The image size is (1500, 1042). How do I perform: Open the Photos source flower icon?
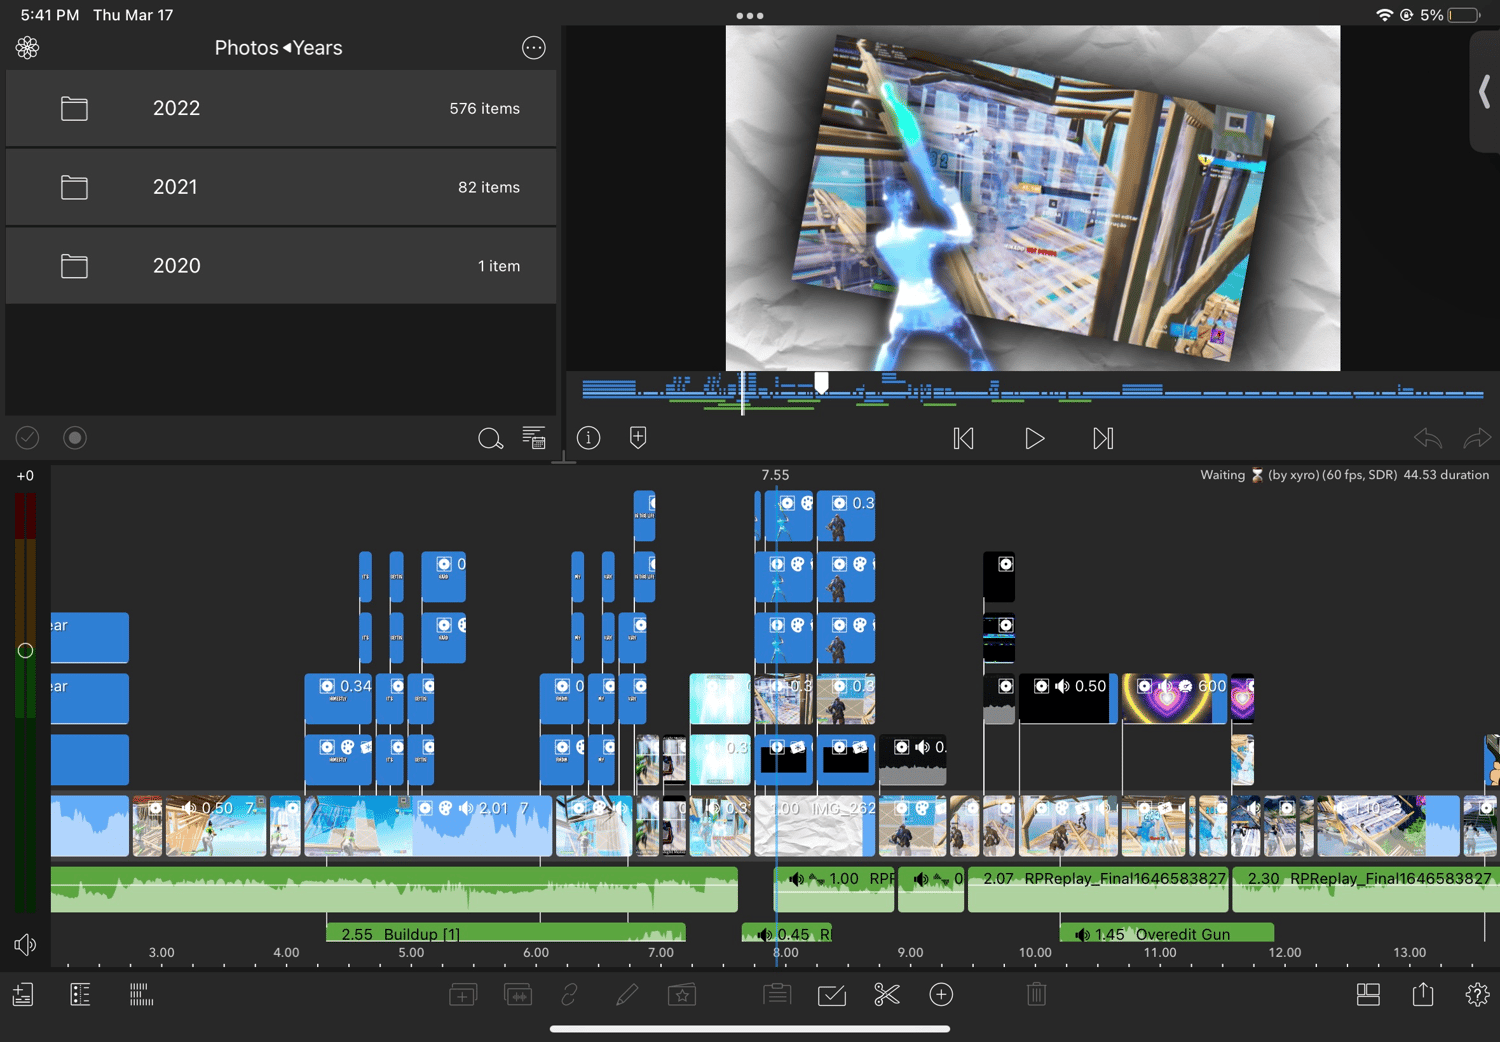pyautogui.click(x=27, y=47)
